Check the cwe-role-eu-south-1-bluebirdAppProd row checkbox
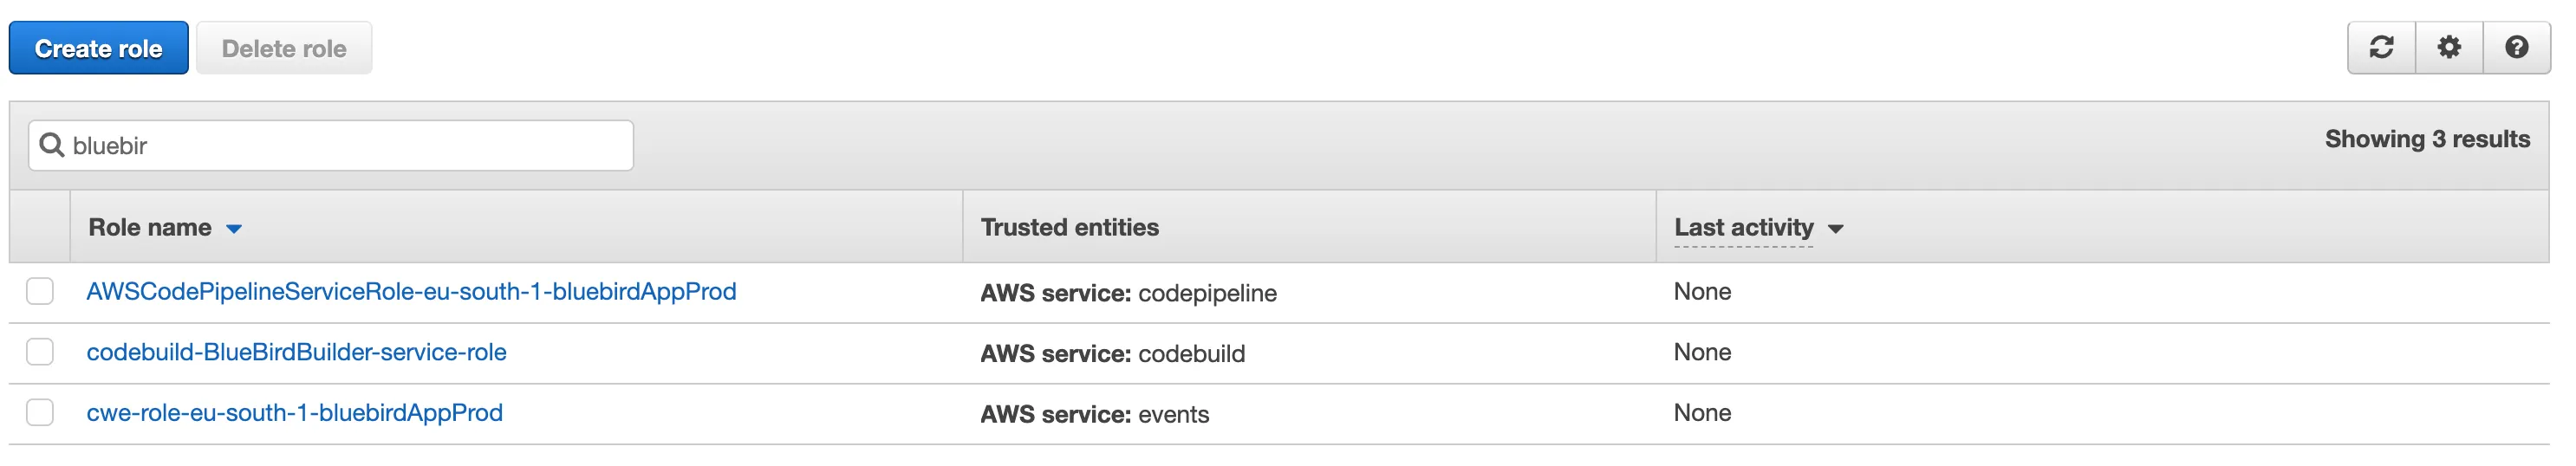The width and height of the screenshot is (2576, 466). click(x=40, y=413)
